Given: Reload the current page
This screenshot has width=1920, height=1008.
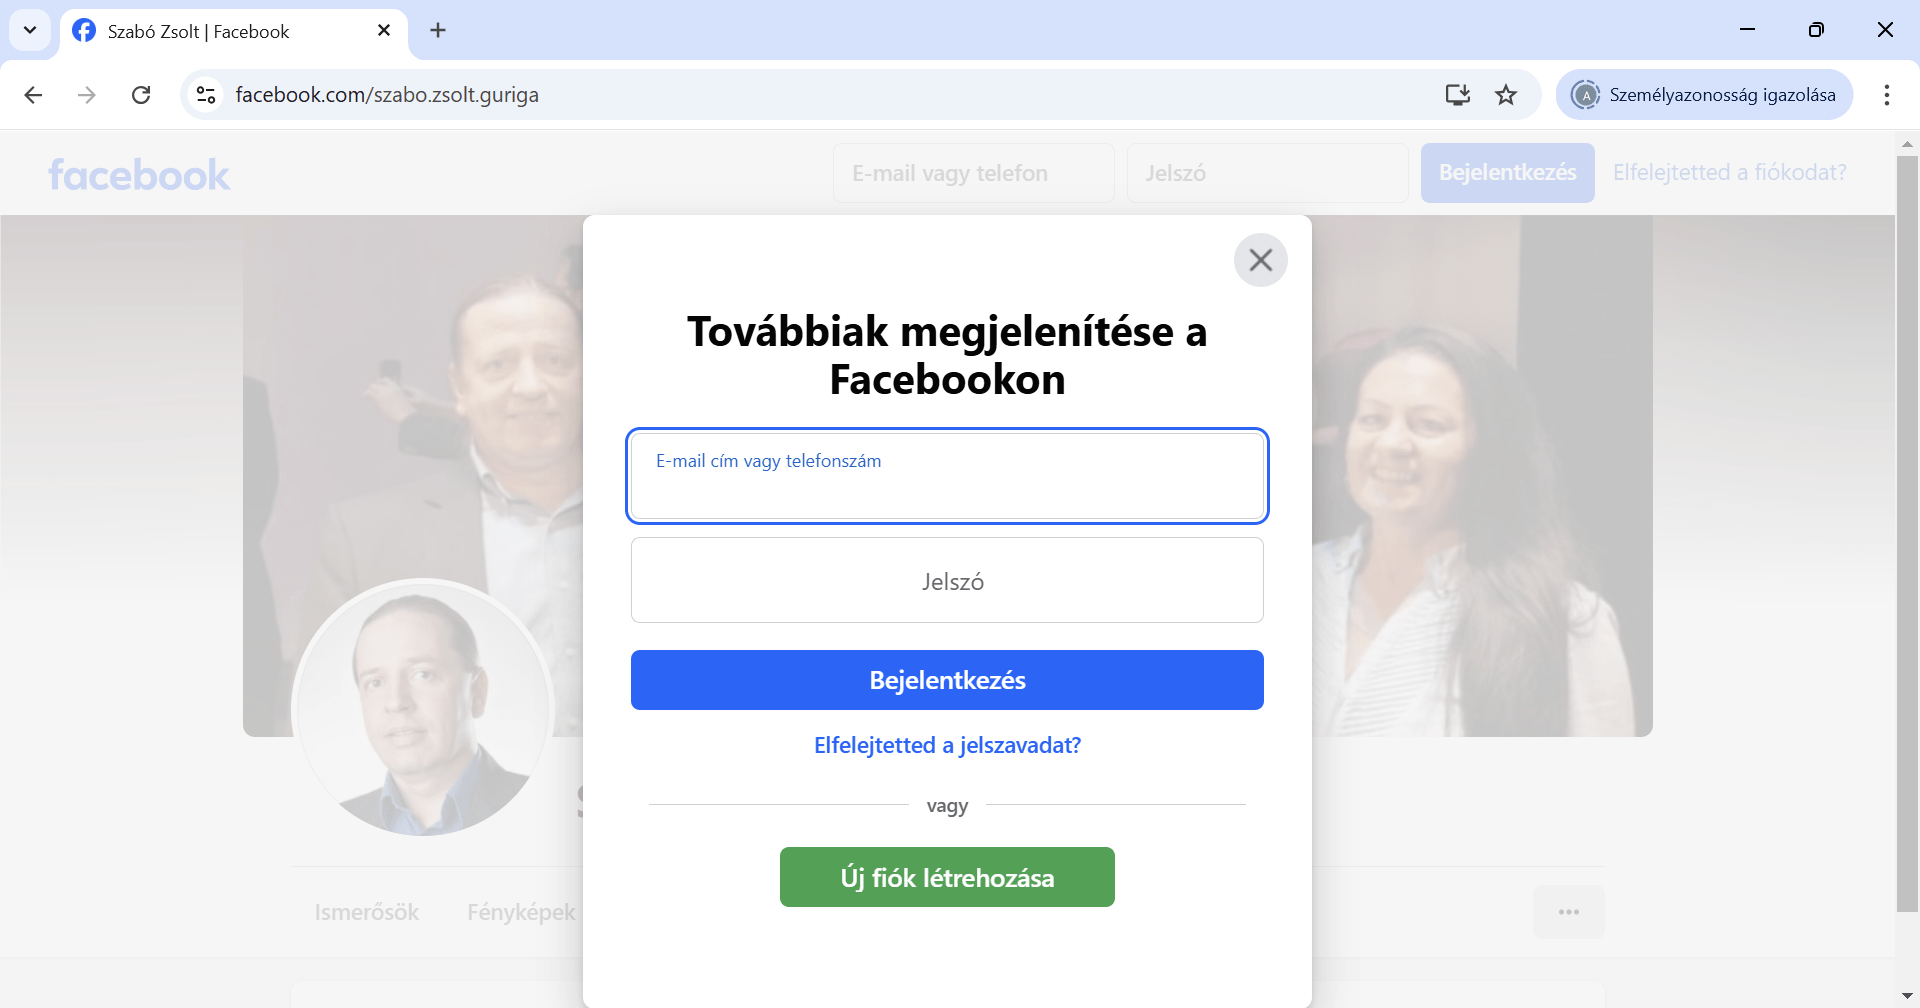Looking at the screenshot, I should tap(141, 95).
